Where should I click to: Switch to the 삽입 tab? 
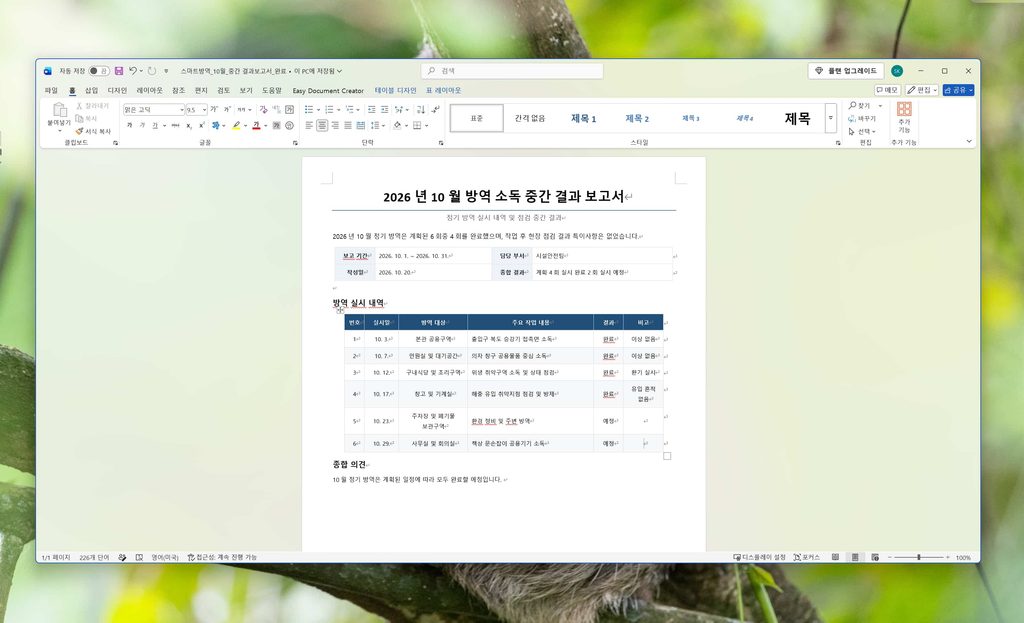click(91, 90)
